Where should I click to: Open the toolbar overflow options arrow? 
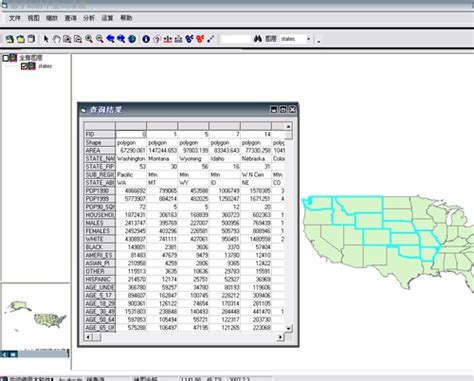(x=319, y=41)
